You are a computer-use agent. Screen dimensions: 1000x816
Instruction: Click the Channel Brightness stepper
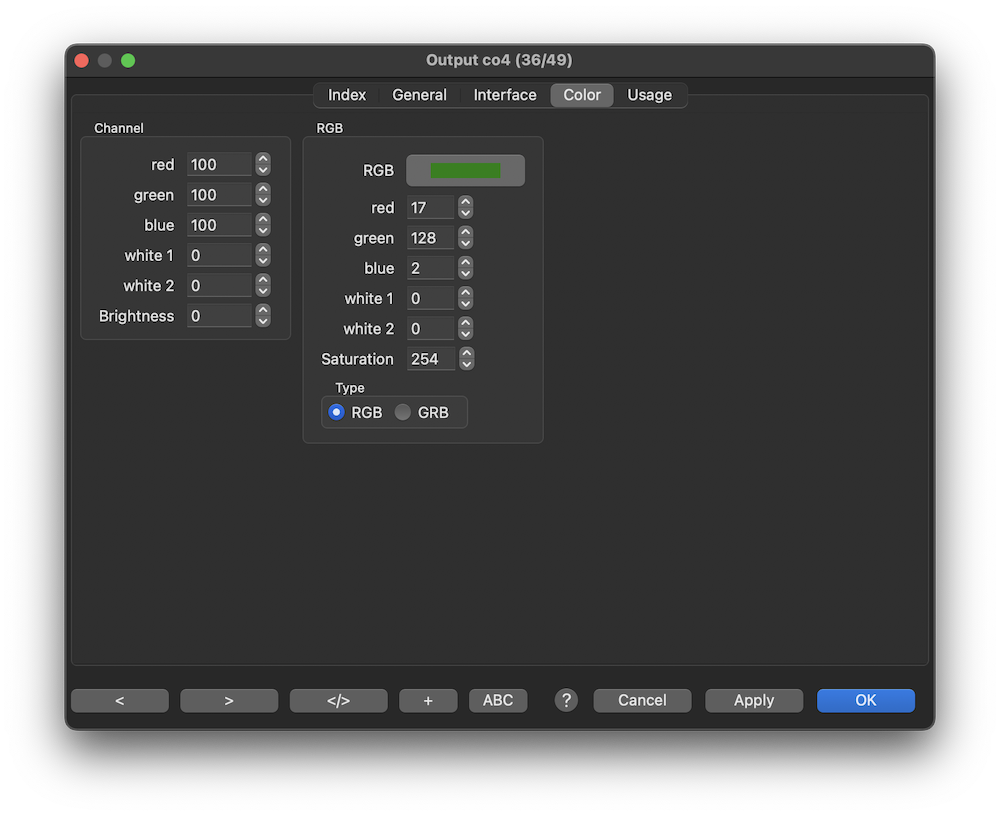(x=263, y=316)
